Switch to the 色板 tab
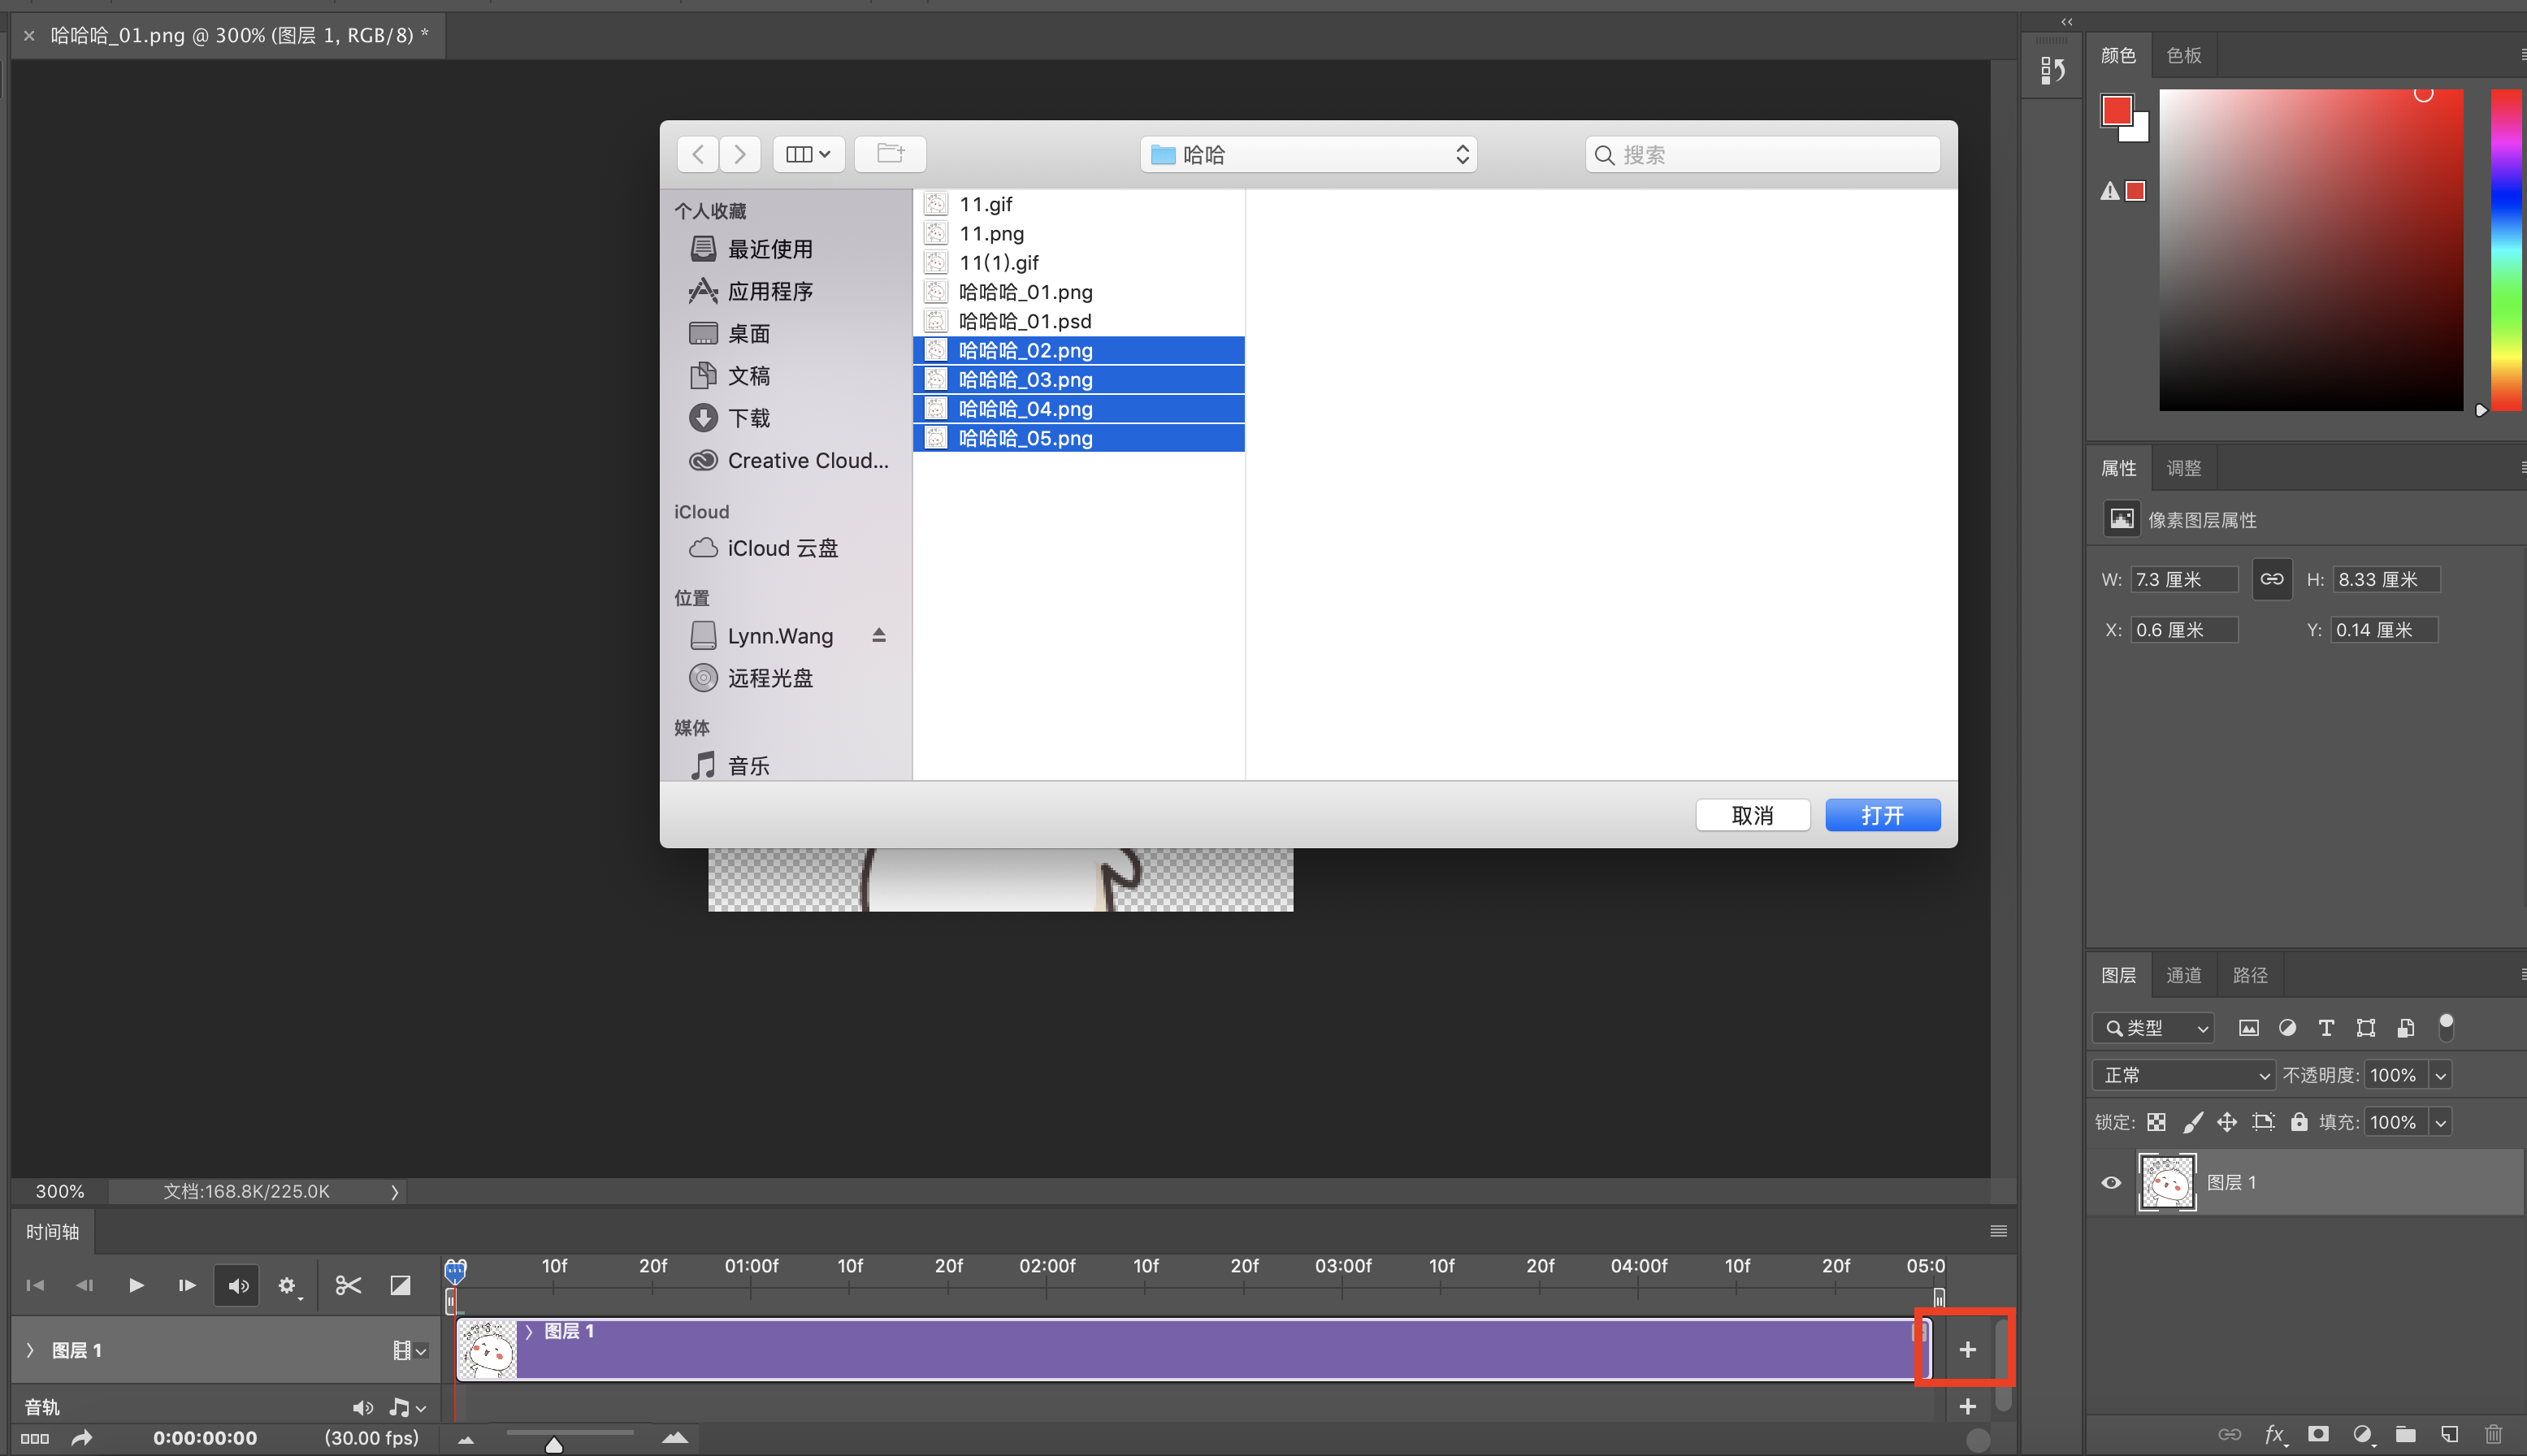This screenshot has height=1456, width=2527. tap(2183, 55)
